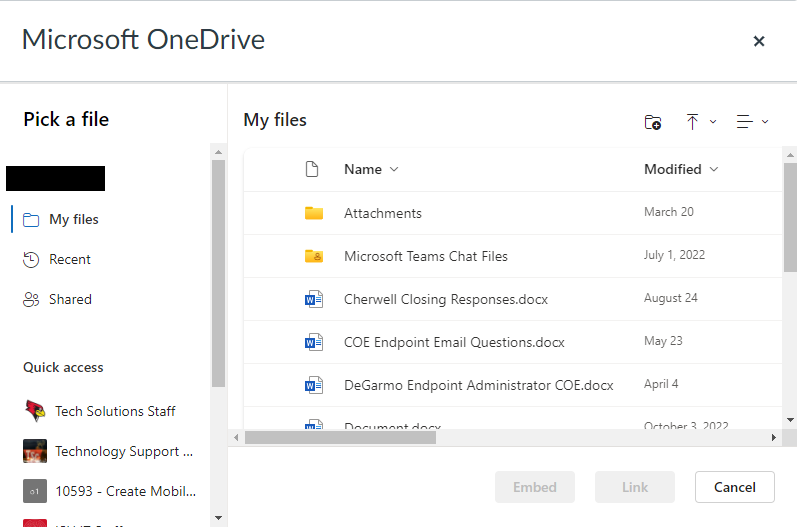The width and height of the screenshot is (797, 527).
Task: Click the Cancel button
Action: click(x=734, y=487)
